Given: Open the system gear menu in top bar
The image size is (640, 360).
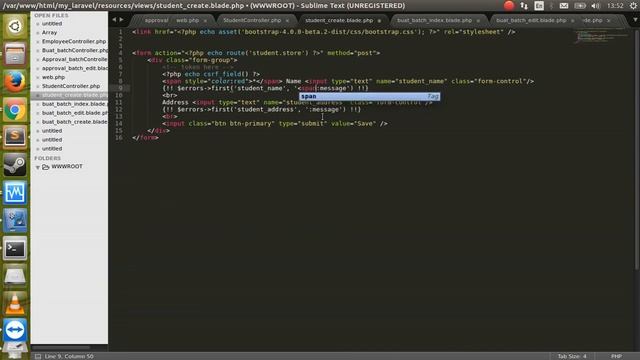Looking at the screenshot, I should pos(633,6).
